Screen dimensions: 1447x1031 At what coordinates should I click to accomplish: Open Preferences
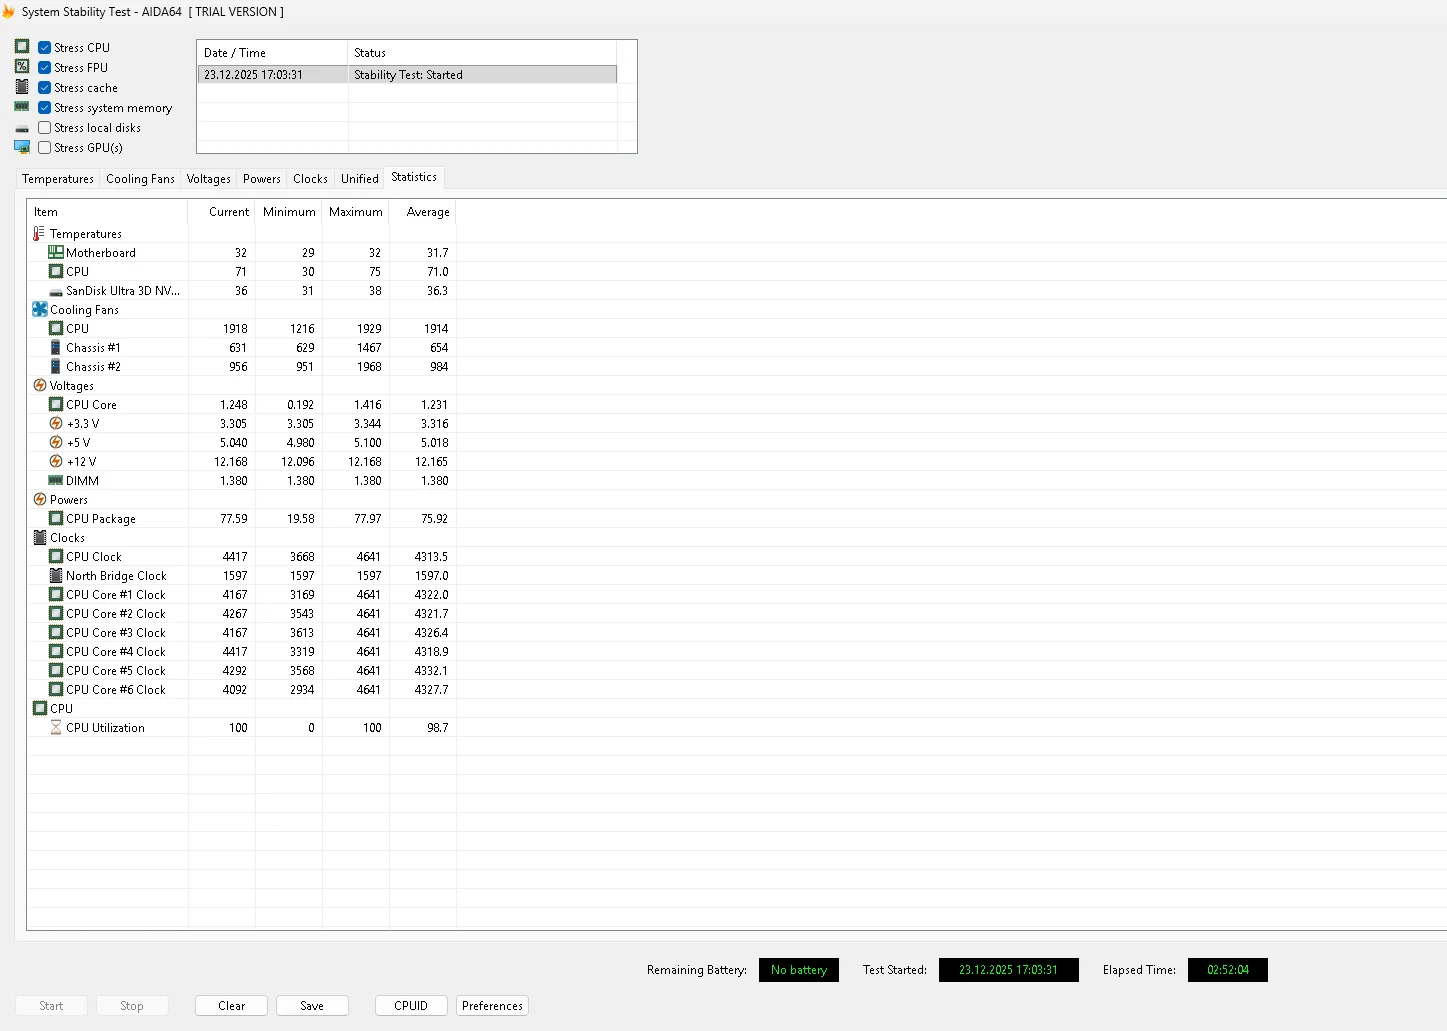492,1006
